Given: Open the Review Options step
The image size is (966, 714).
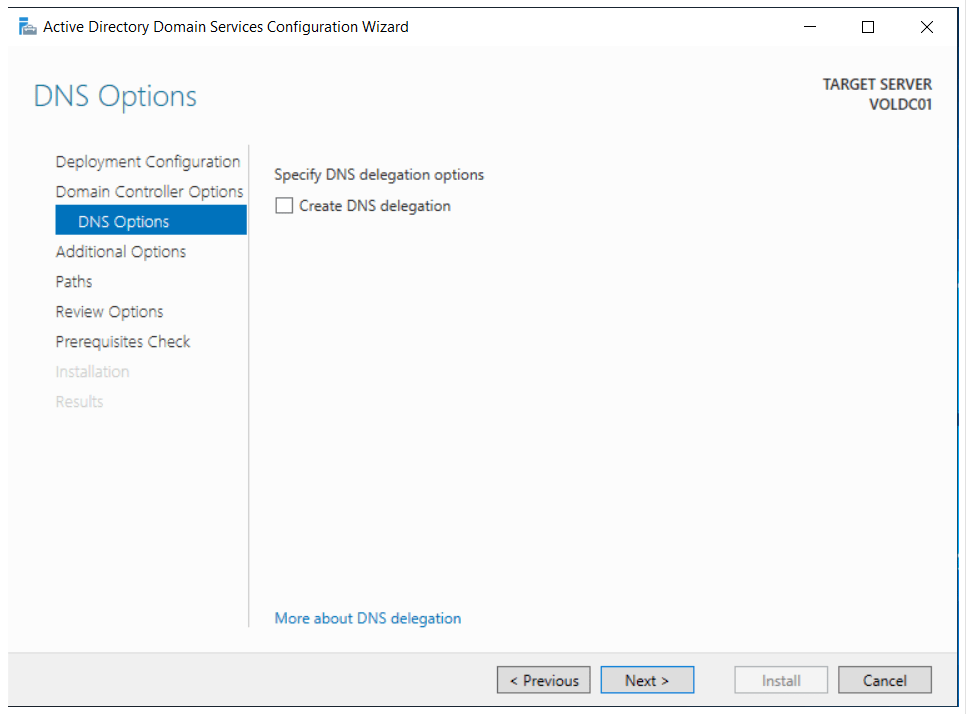Looking at the screenshot, I should (x=109, y=312).
